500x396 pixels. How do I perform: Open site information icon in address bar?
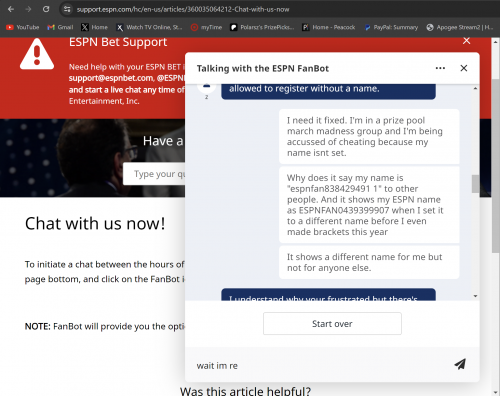coord(67,9)
